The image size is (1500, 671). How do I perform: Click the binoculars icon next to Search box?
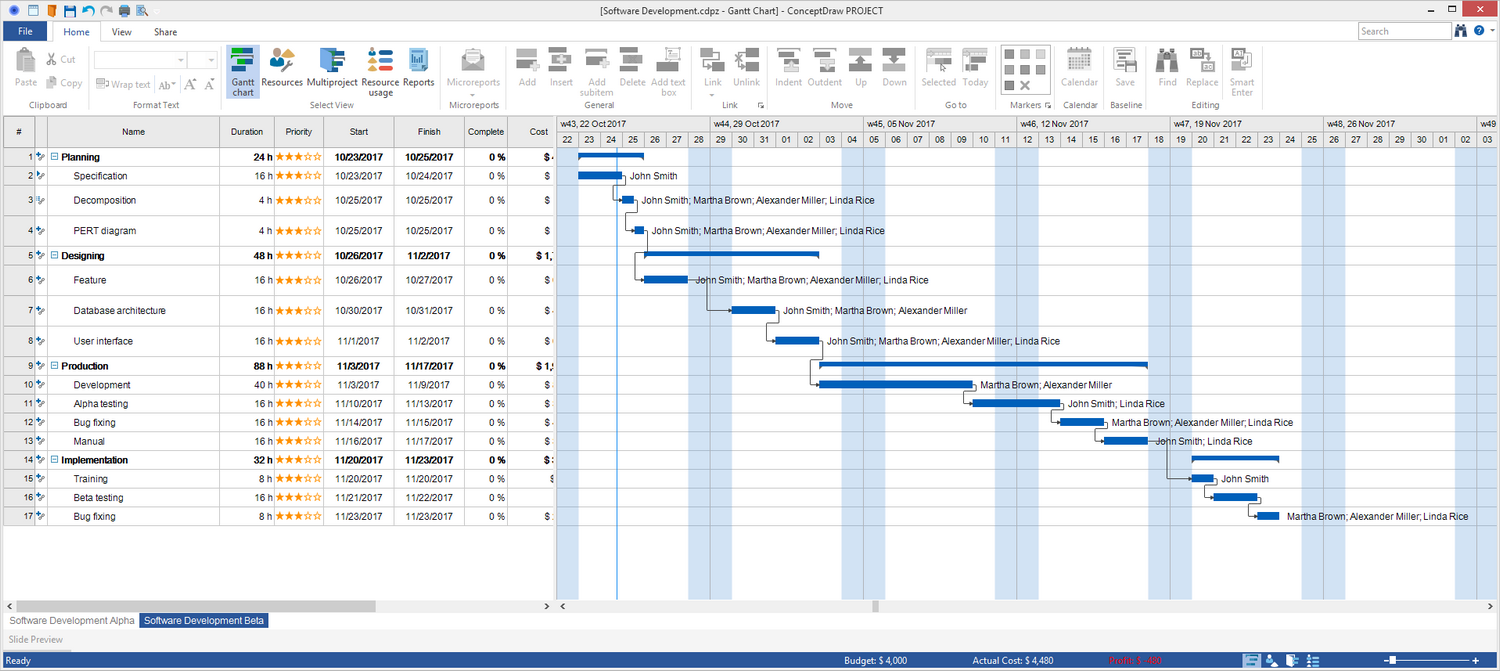pyautogui.click(x=1461, y=31)
